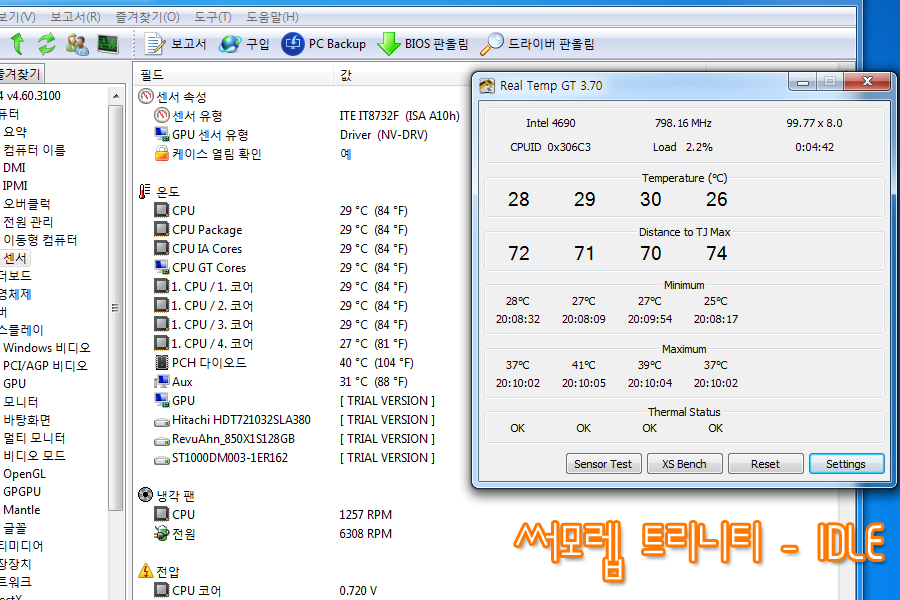The height and width of the screenshot is (600, 900).
Task: Click the GPU 센서 유형 row icon
Action: coord(162,134)
